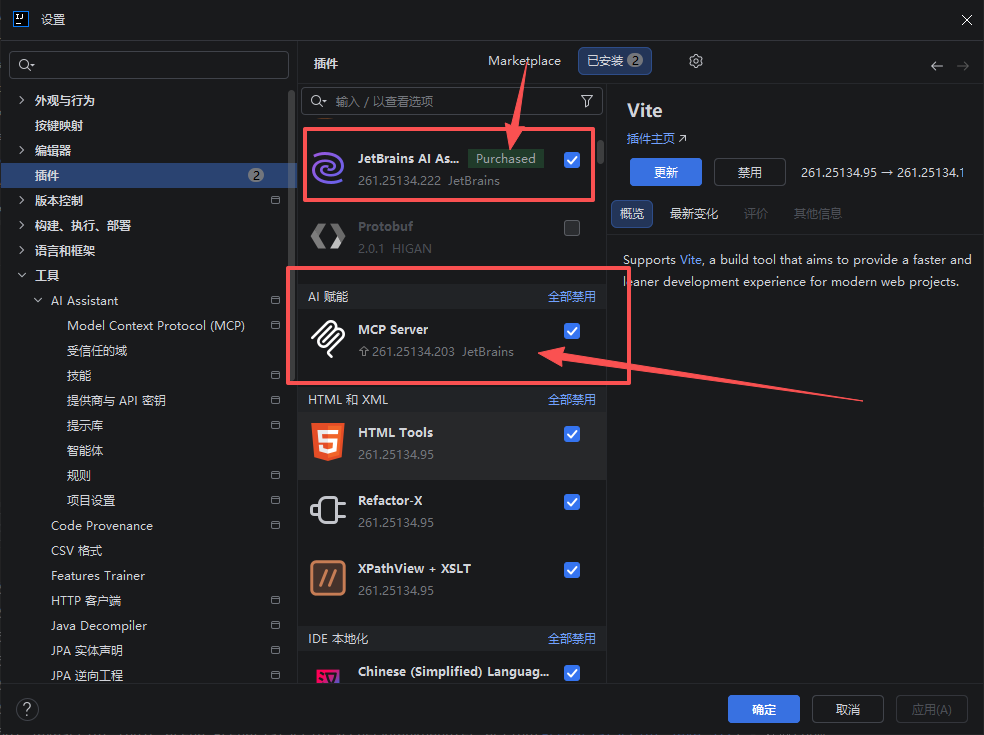Expand the 外观与行为 tree node

coord(22,100)
